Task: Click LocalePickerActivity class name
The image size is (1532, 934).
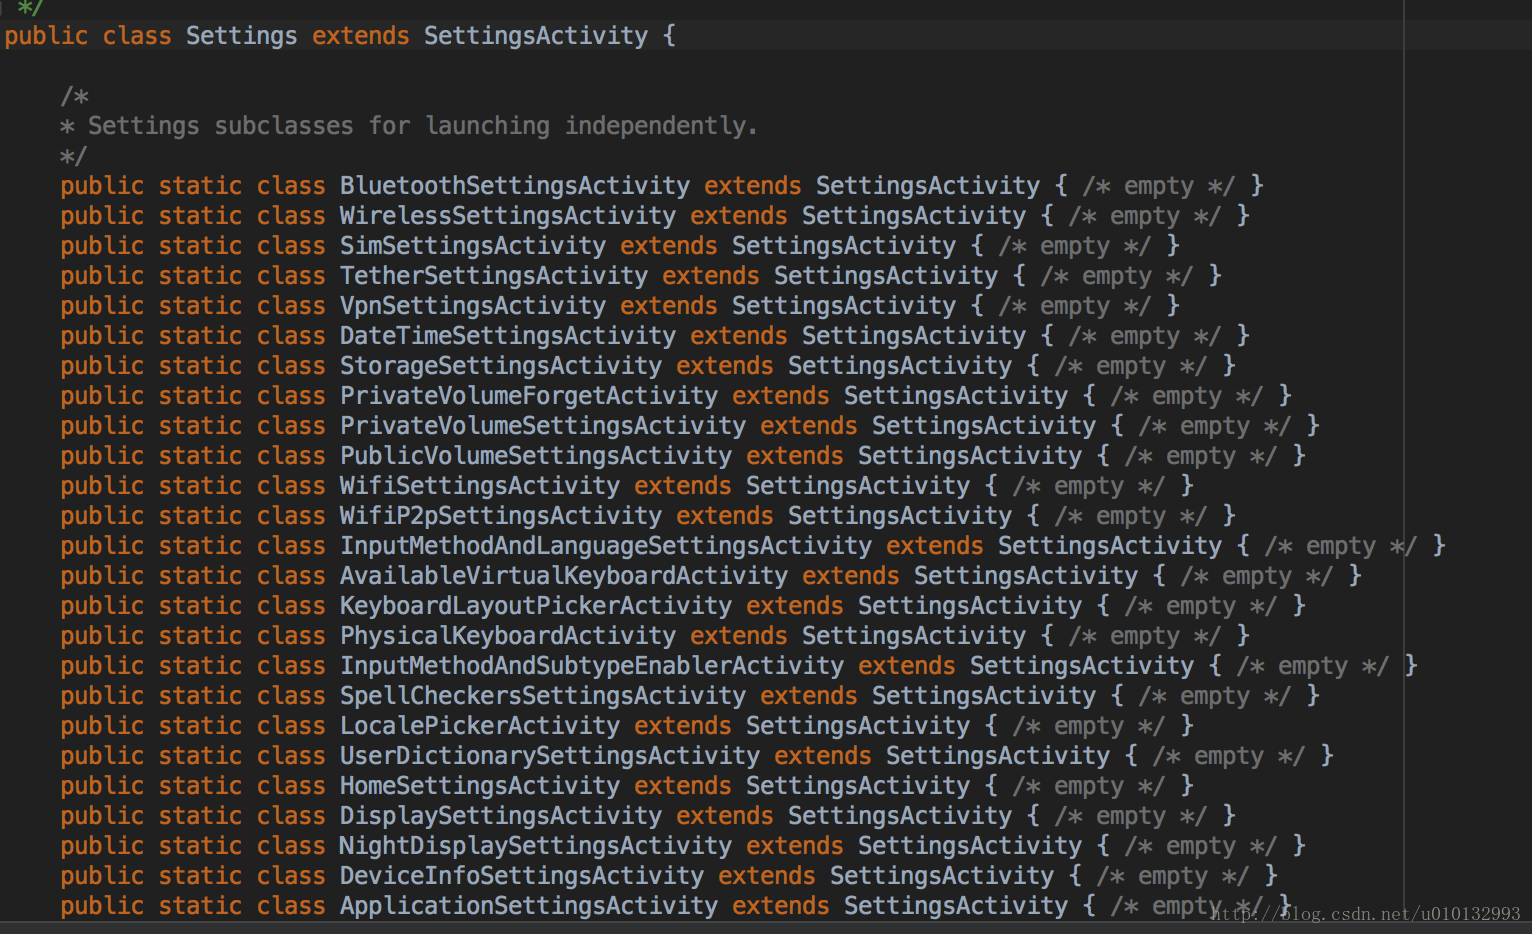Action: point(480,726)
